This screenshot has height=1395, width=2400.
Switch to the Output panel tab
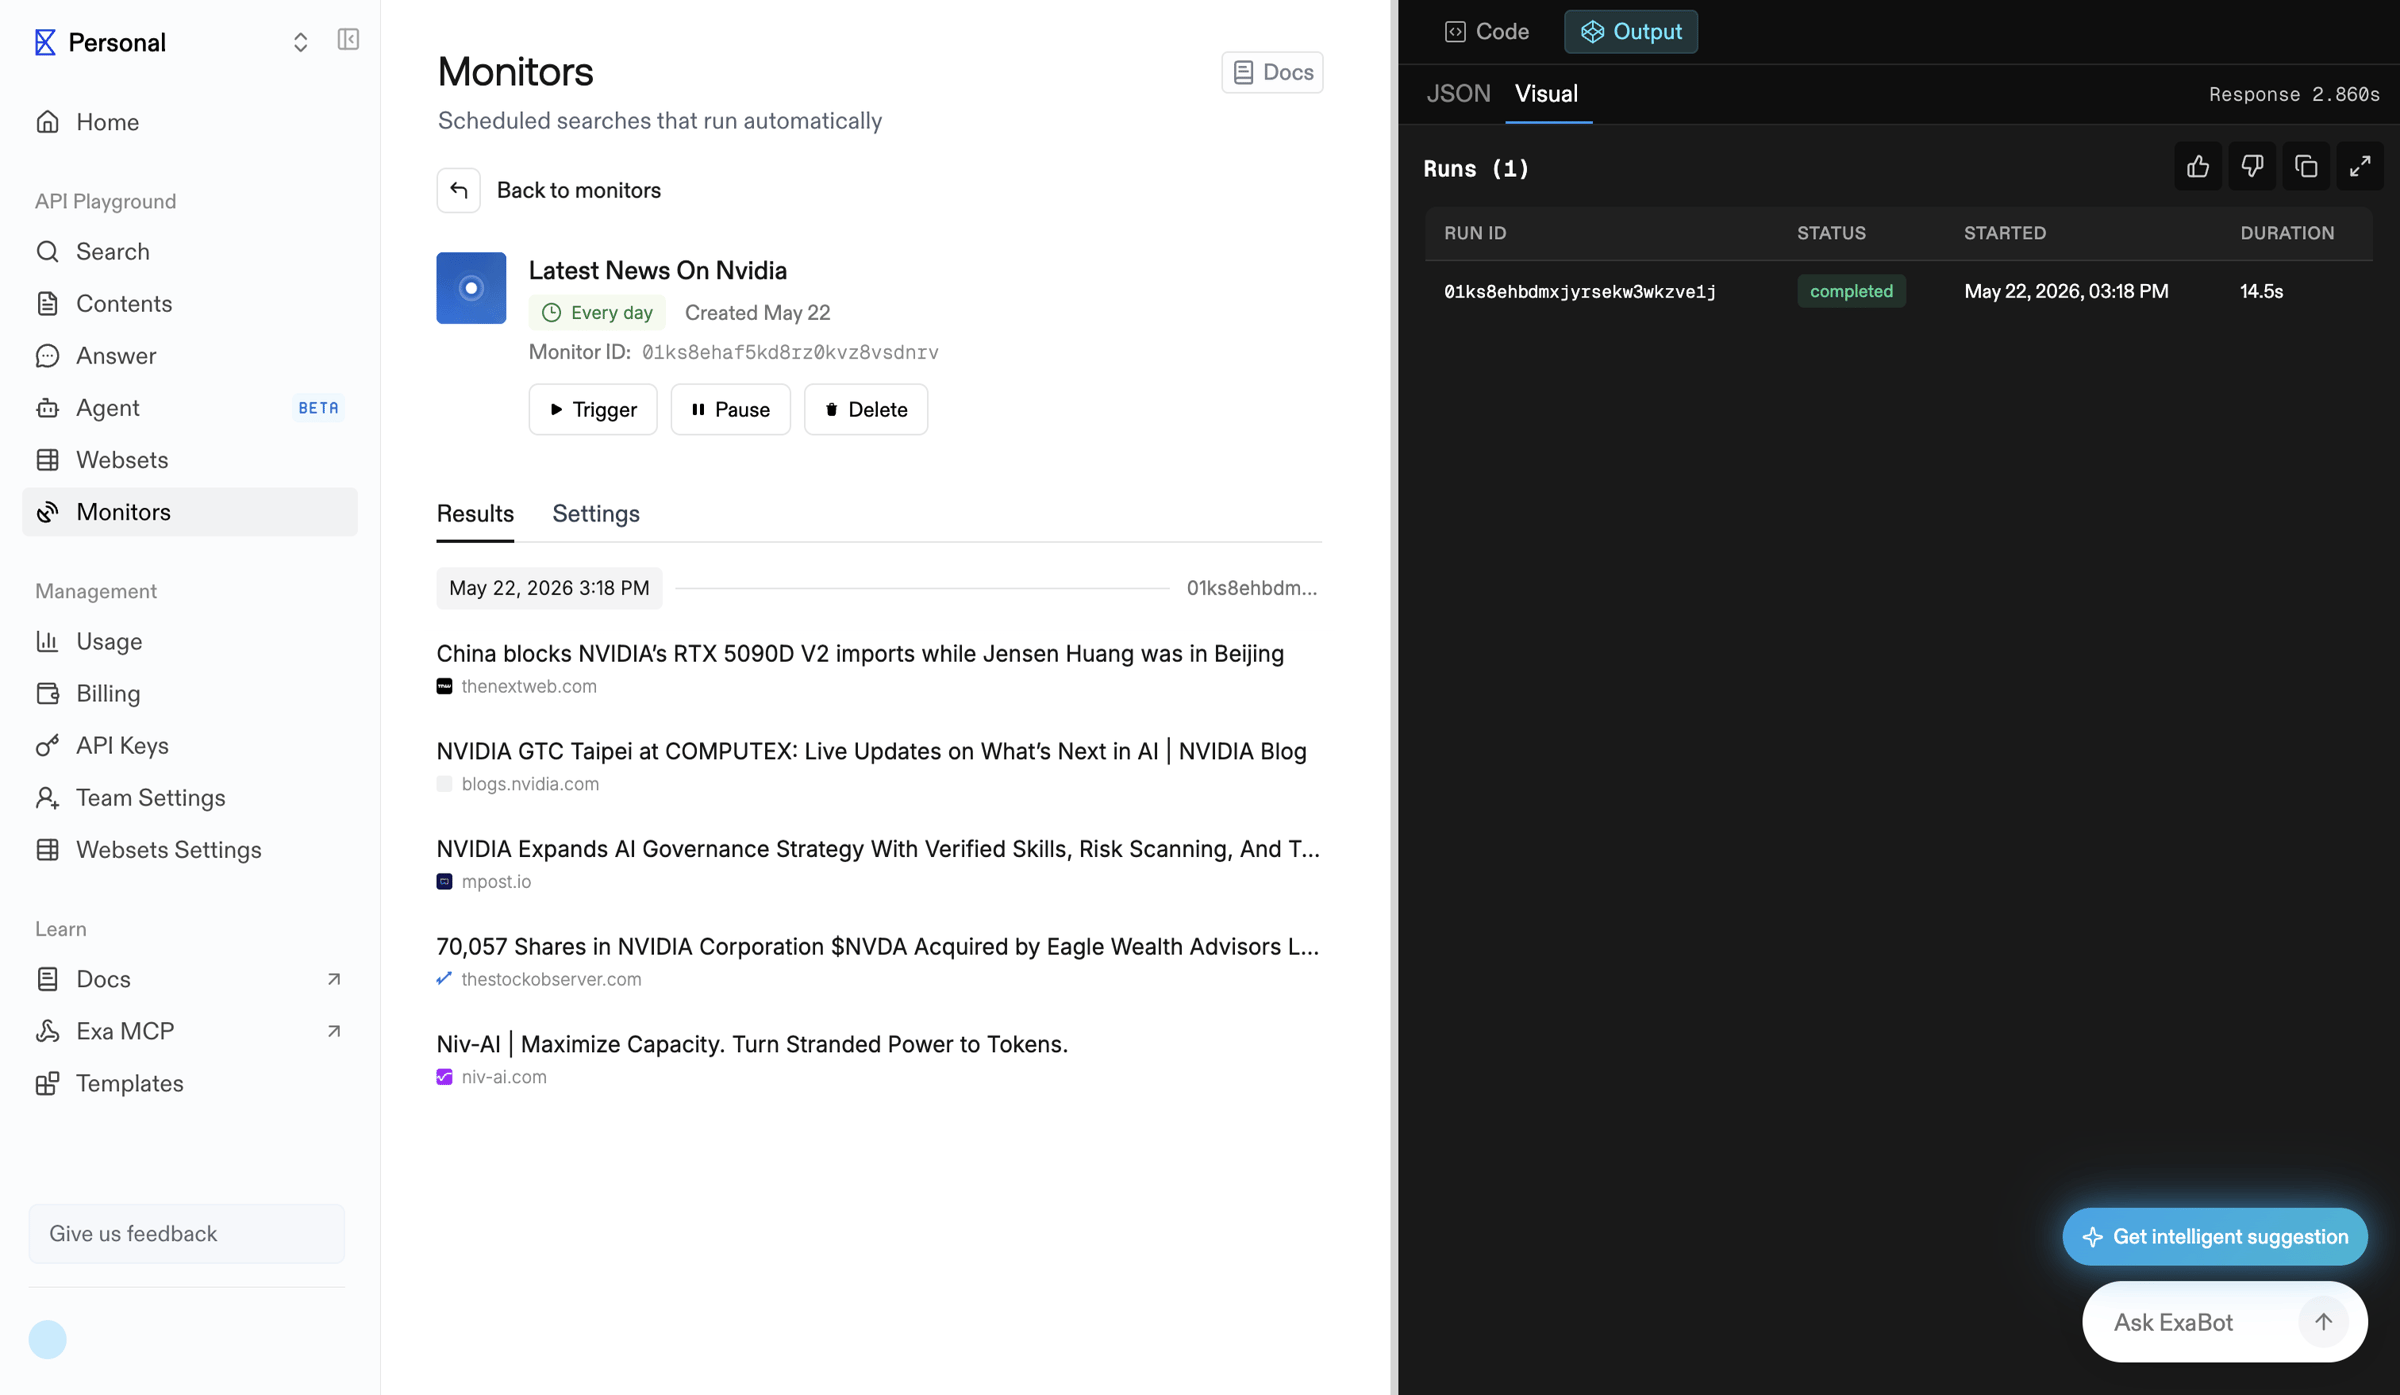pyautogui.click(x=1631, y=32)
